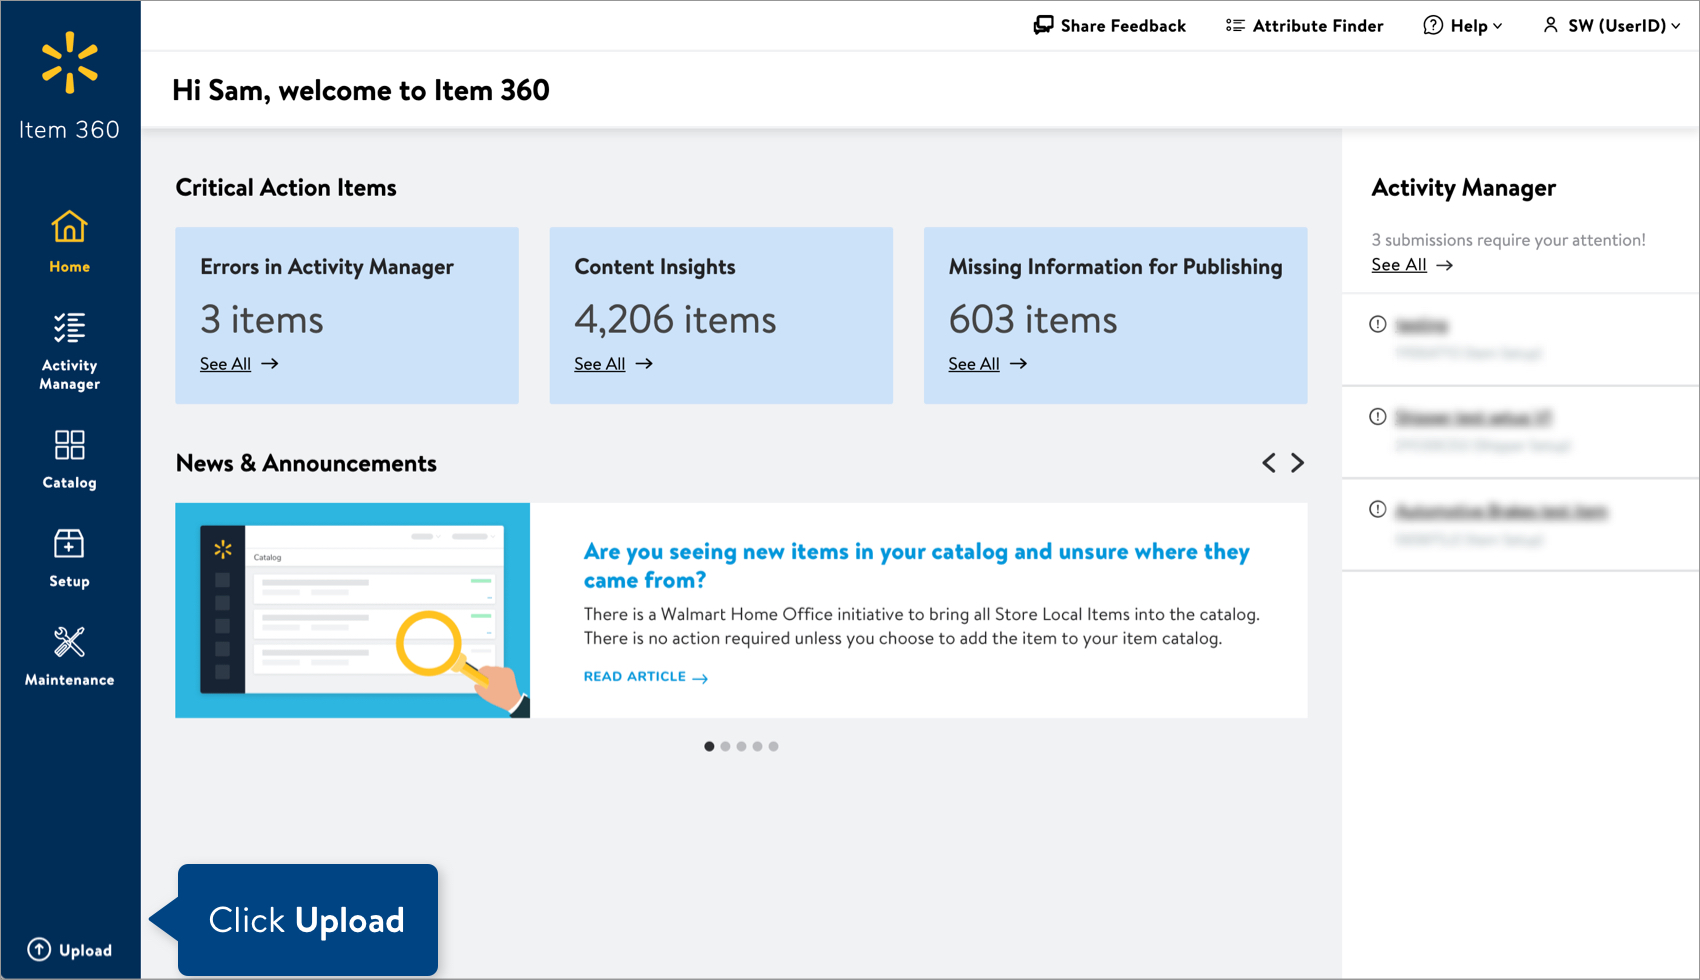Go to previous news announcement

point(1269,463)
